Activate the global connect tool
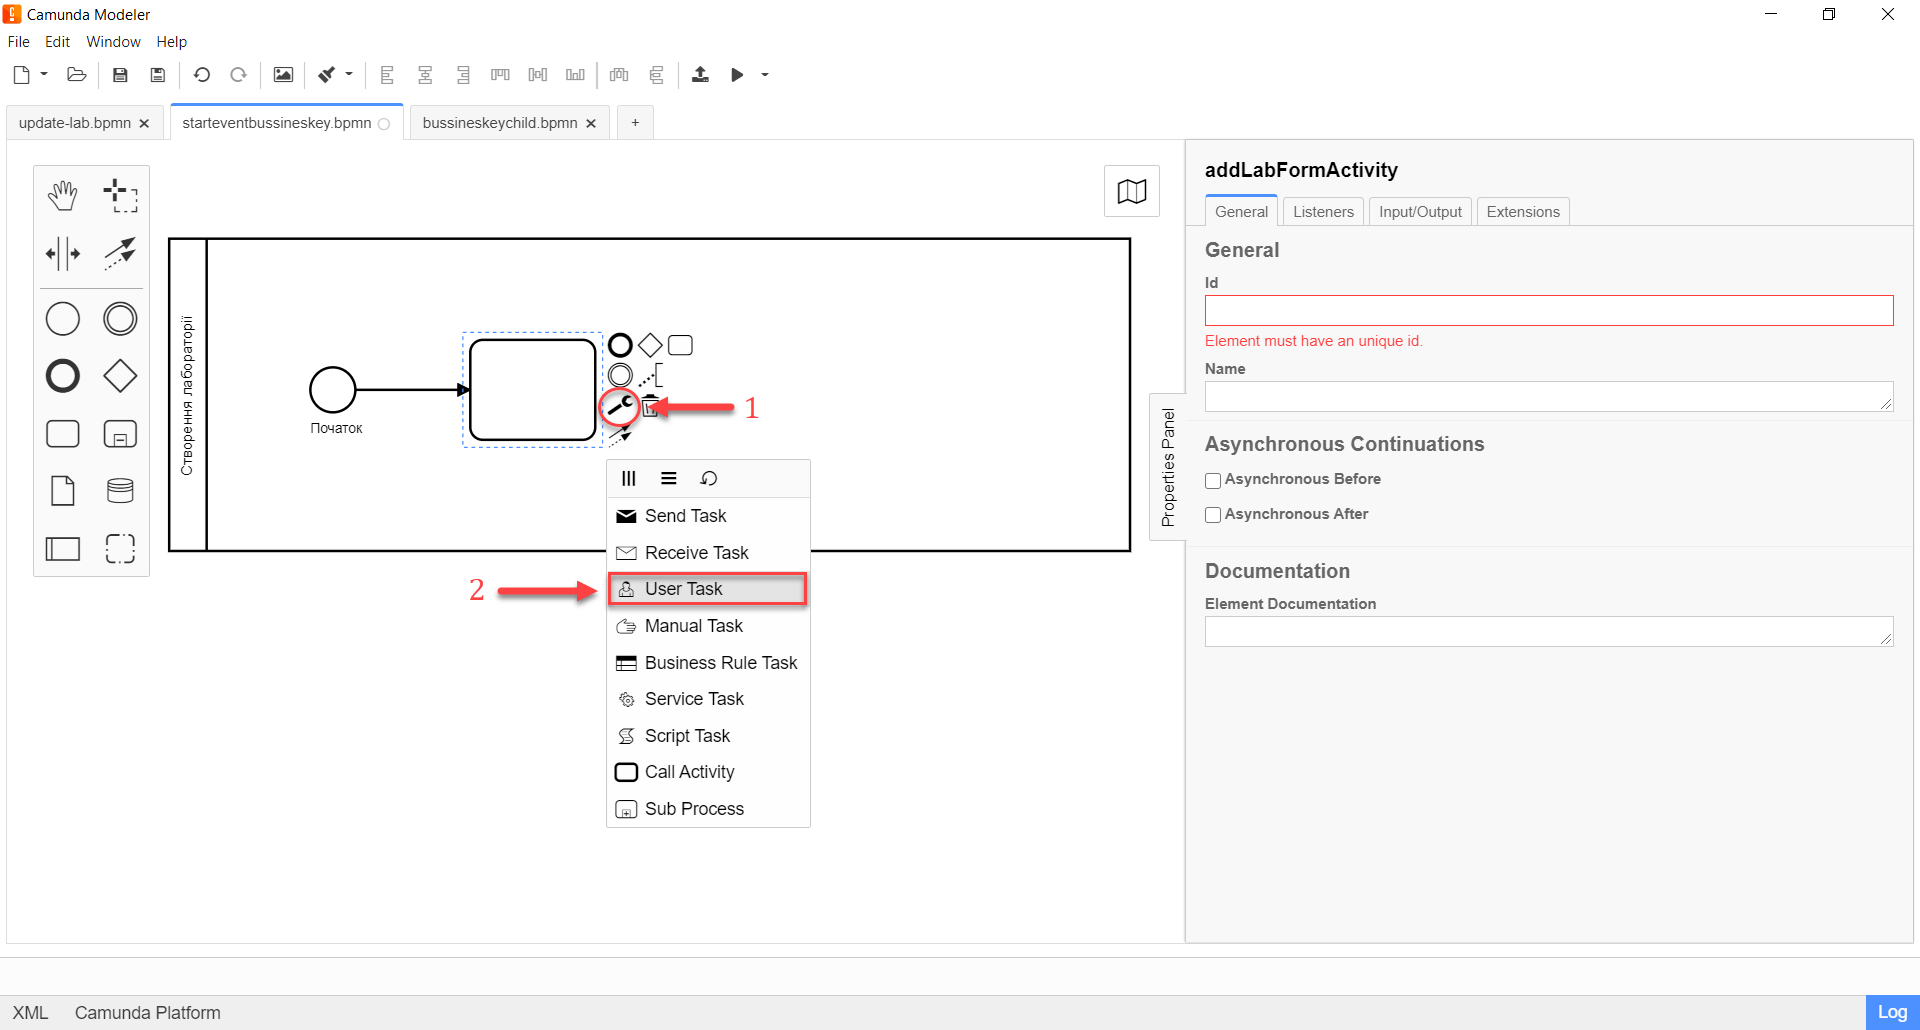The height and width of the screenshot is (1030, 1920). tap(120, 253)
